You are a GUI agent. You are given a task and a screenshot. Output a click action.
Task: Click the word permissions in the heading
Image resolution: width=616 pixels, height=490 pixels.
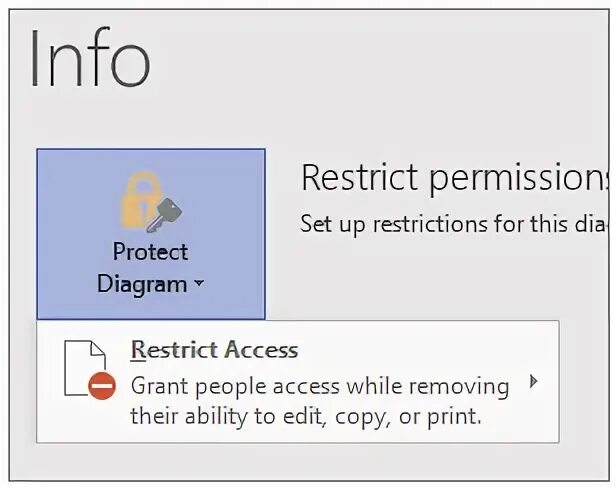520,178
